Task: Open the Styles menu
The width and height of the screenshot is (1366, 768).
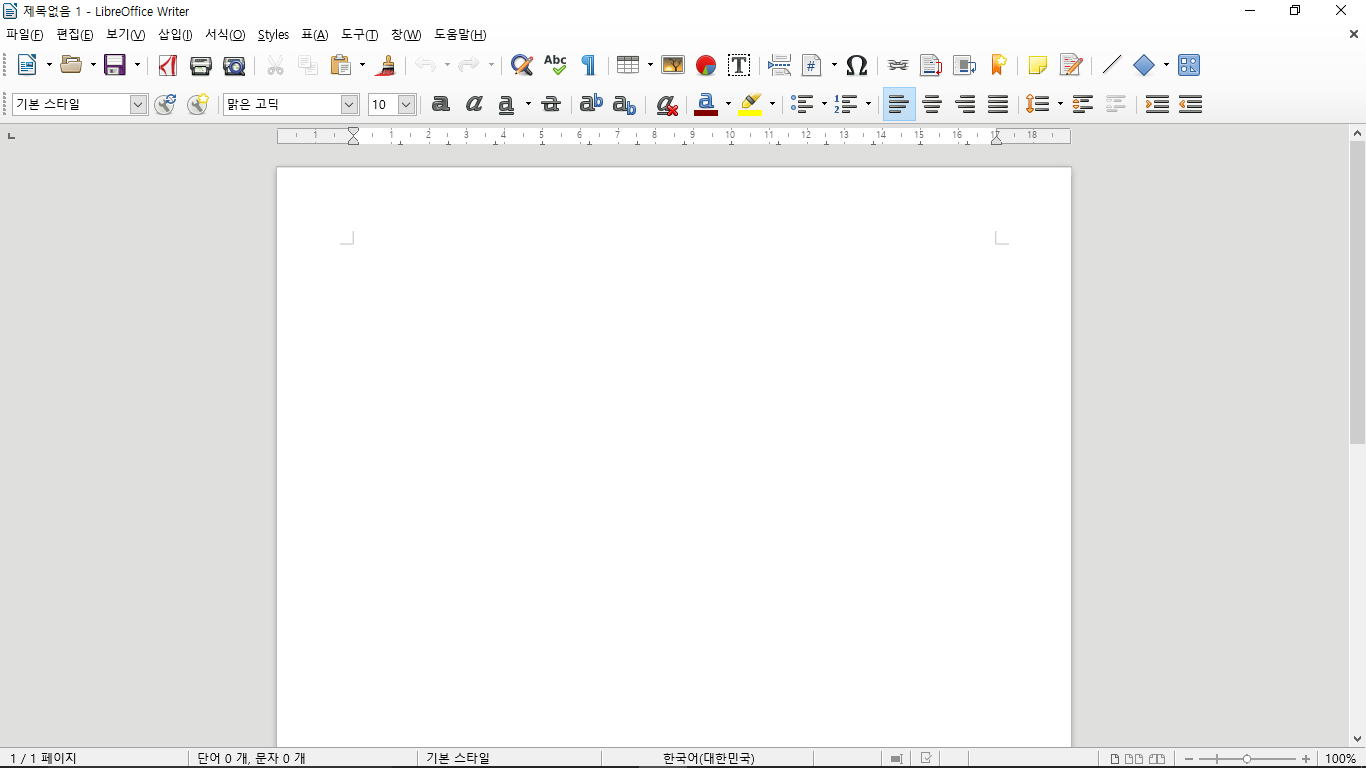Action: 273,35
